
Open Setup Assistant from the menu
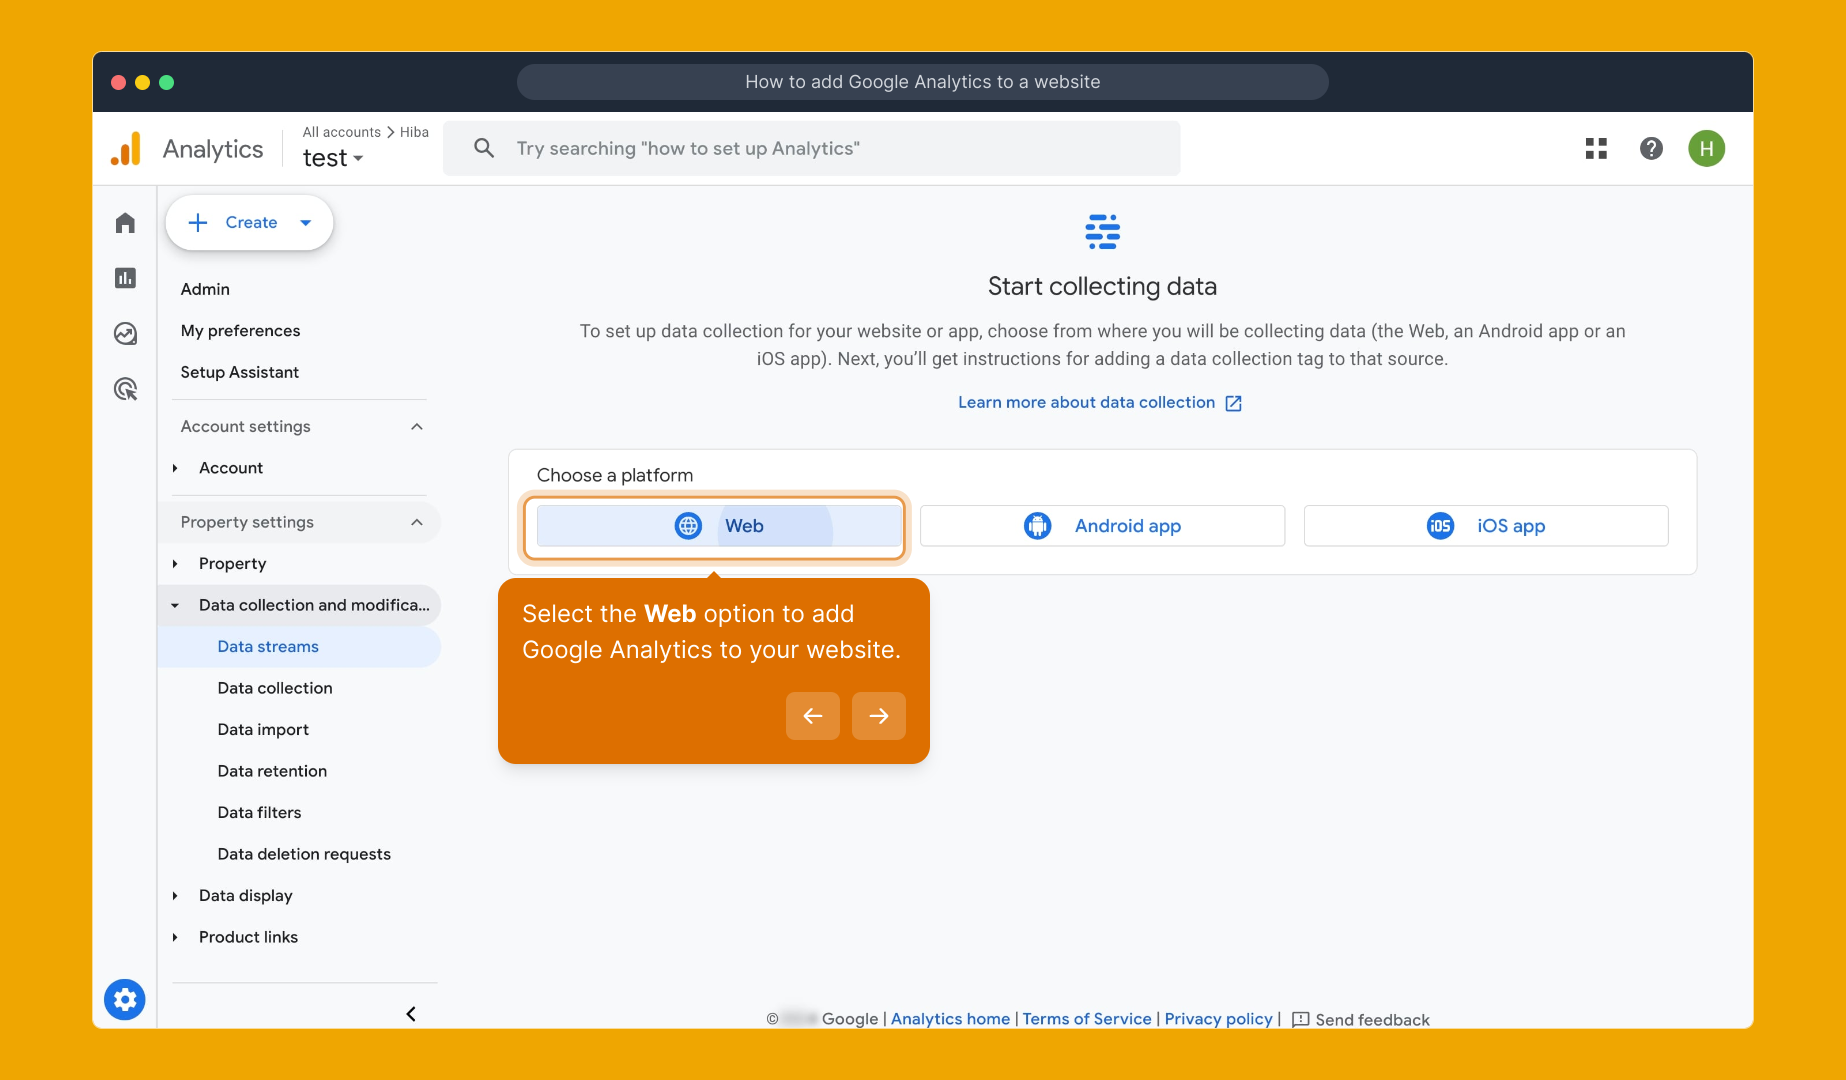(239, 372)
